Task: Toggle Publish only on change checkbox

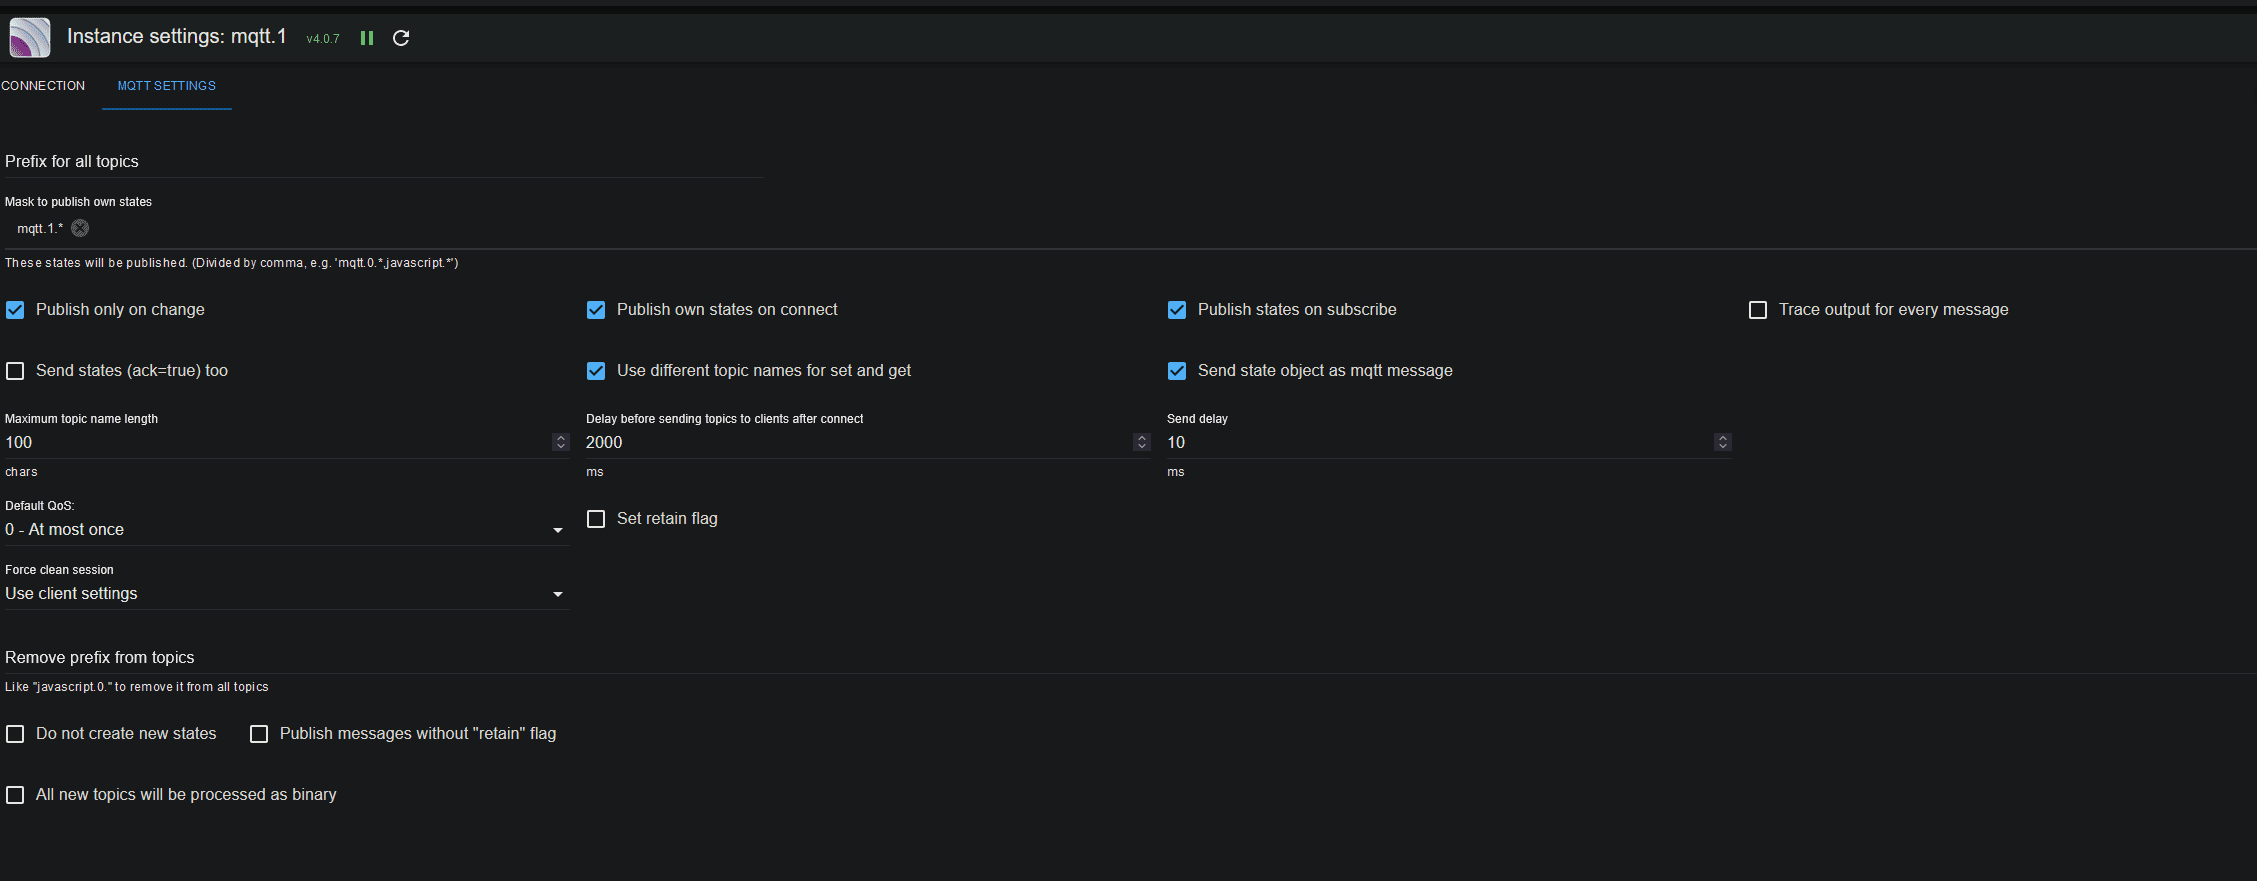Action: 15,310
